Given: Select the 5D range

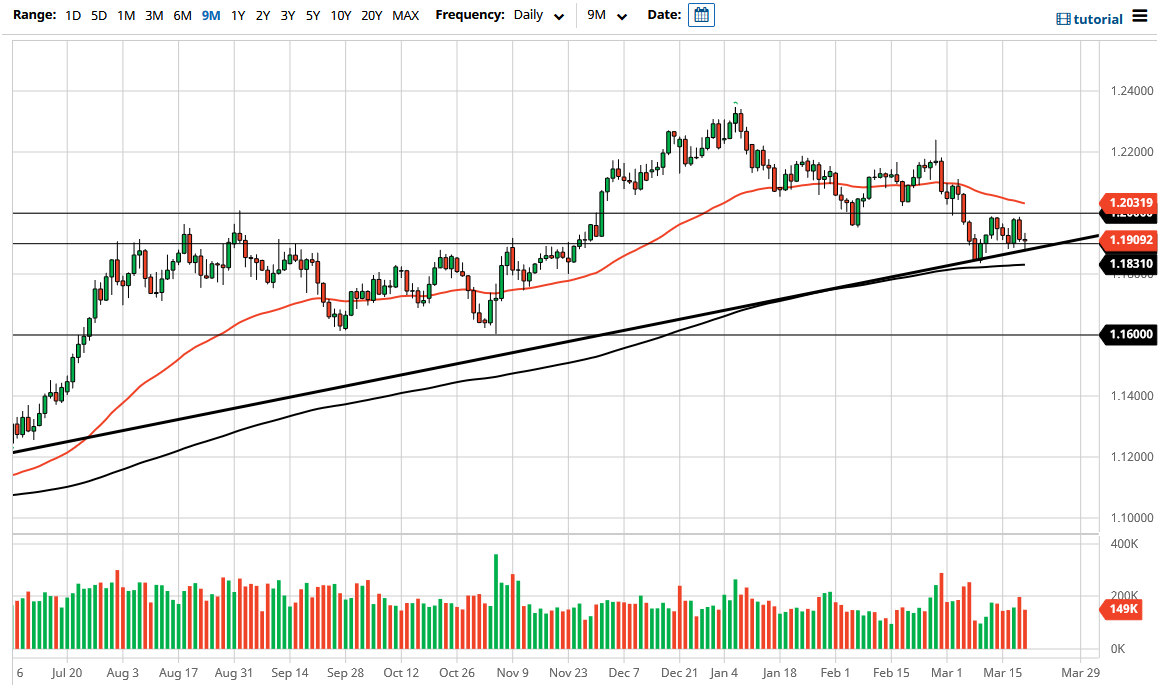Looking at the screenshot, I should (x=99, y=16).
